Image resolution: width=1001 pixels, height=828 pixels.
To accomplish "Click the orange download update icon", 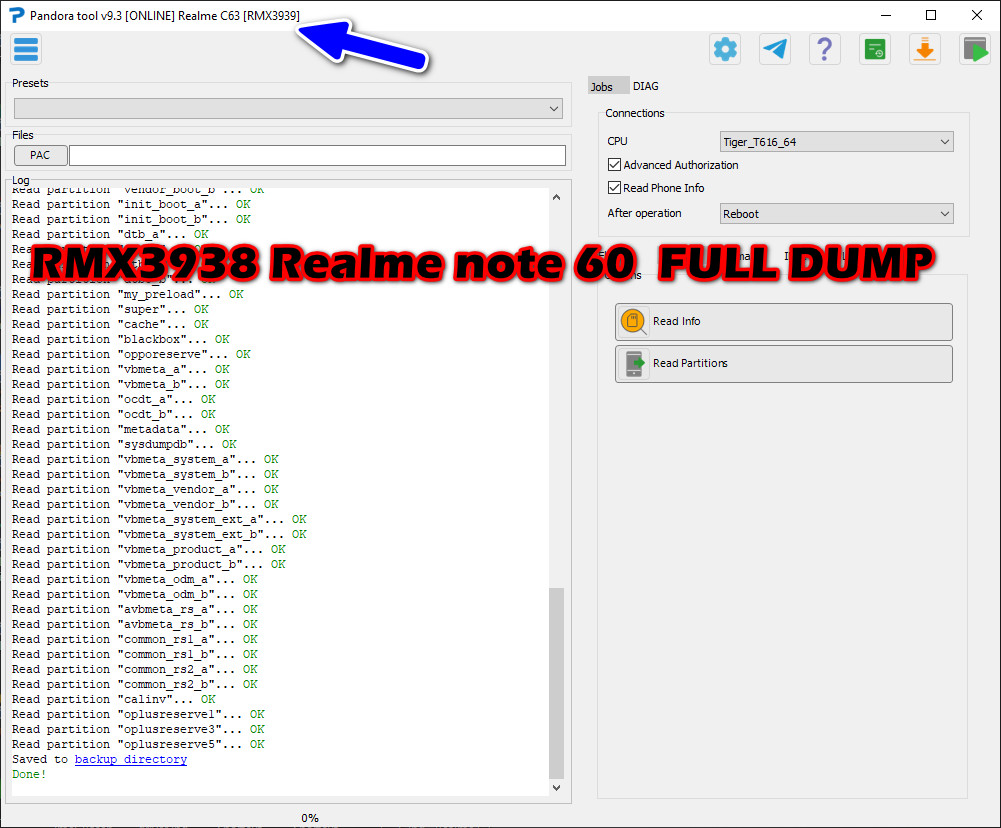I will pyautogui.click(x=925, y=48).
